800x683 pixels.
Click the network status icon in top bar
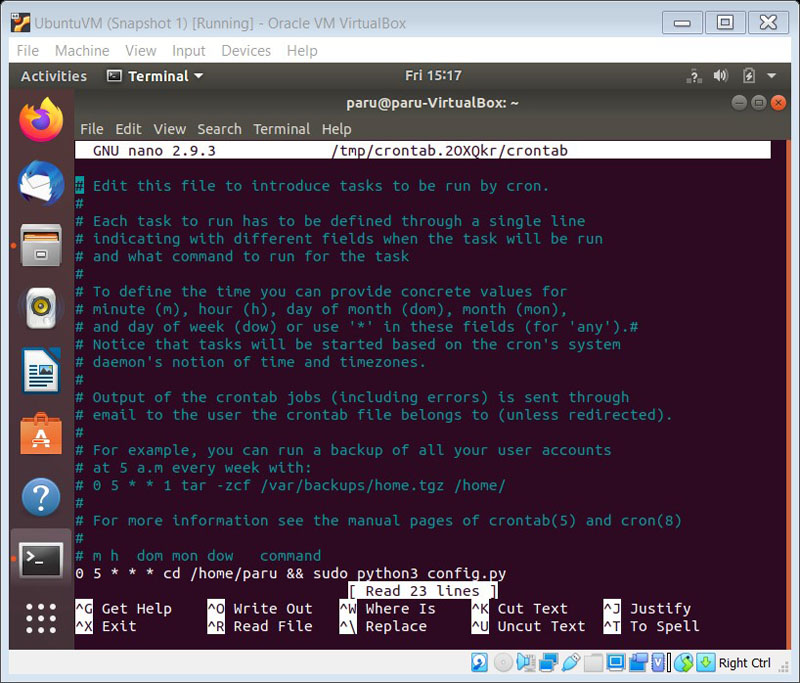coord(694,76)
